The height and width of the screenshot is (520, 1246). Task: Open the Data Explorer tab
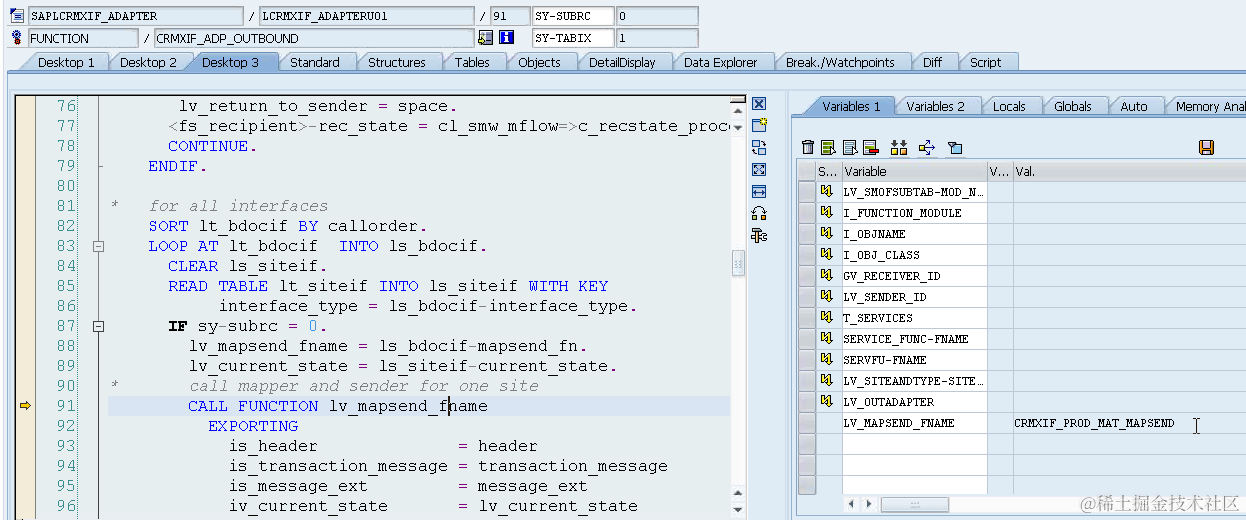click(x=721, y=62)
